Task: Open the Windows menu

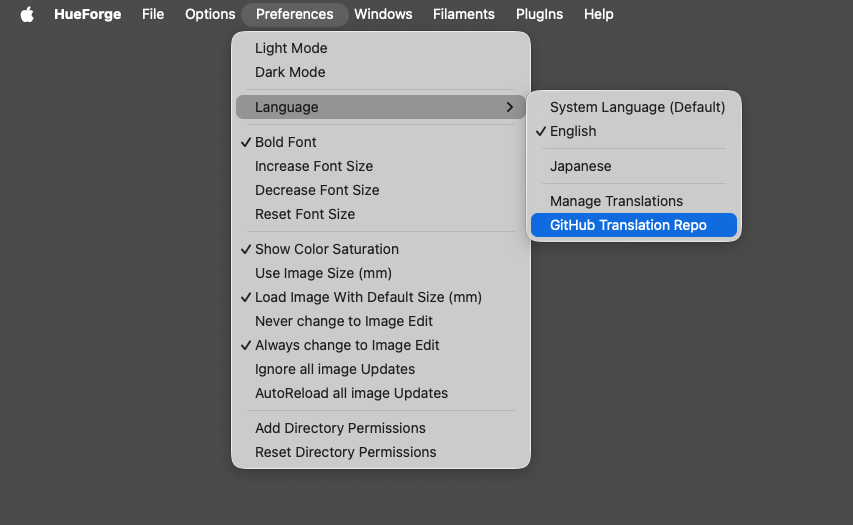Action: [383, 14]
